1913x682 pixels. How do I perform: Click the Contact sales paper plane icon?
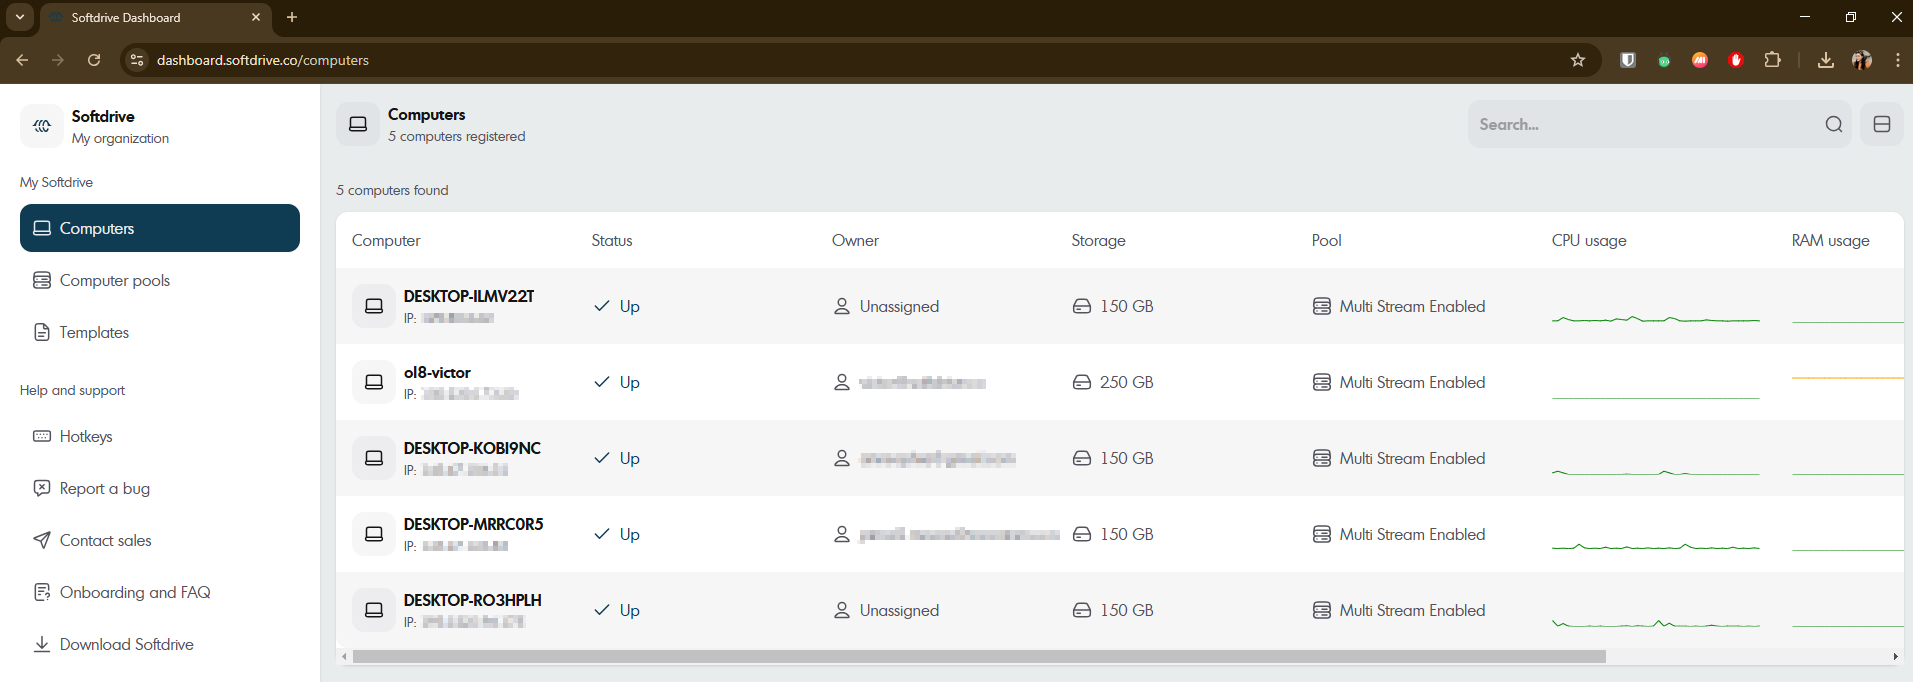[42, 540]
